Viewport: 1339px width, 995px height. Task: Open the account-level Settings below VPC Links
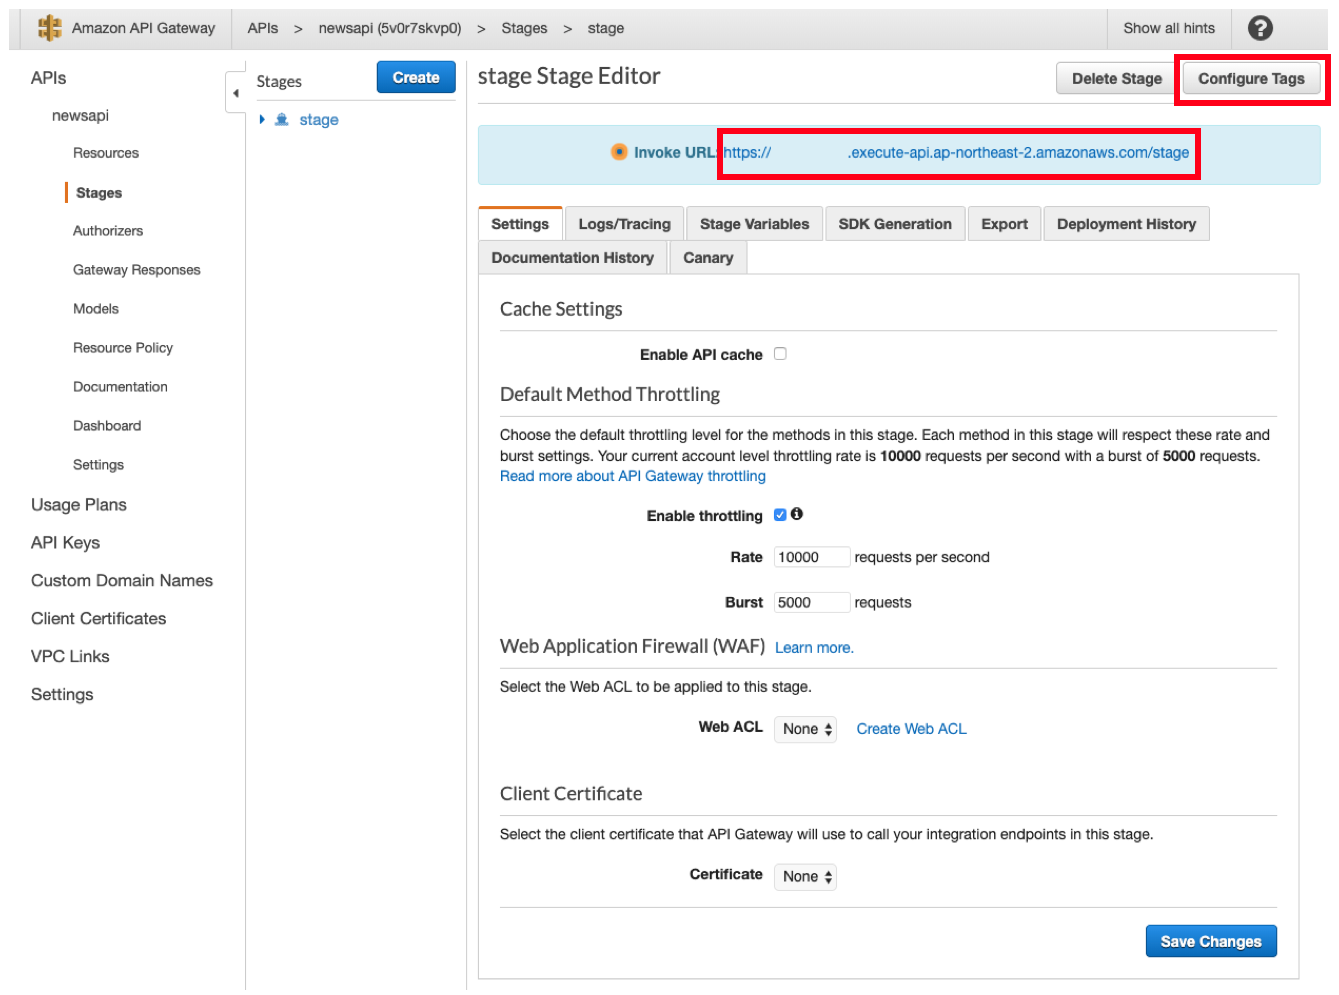62,695
